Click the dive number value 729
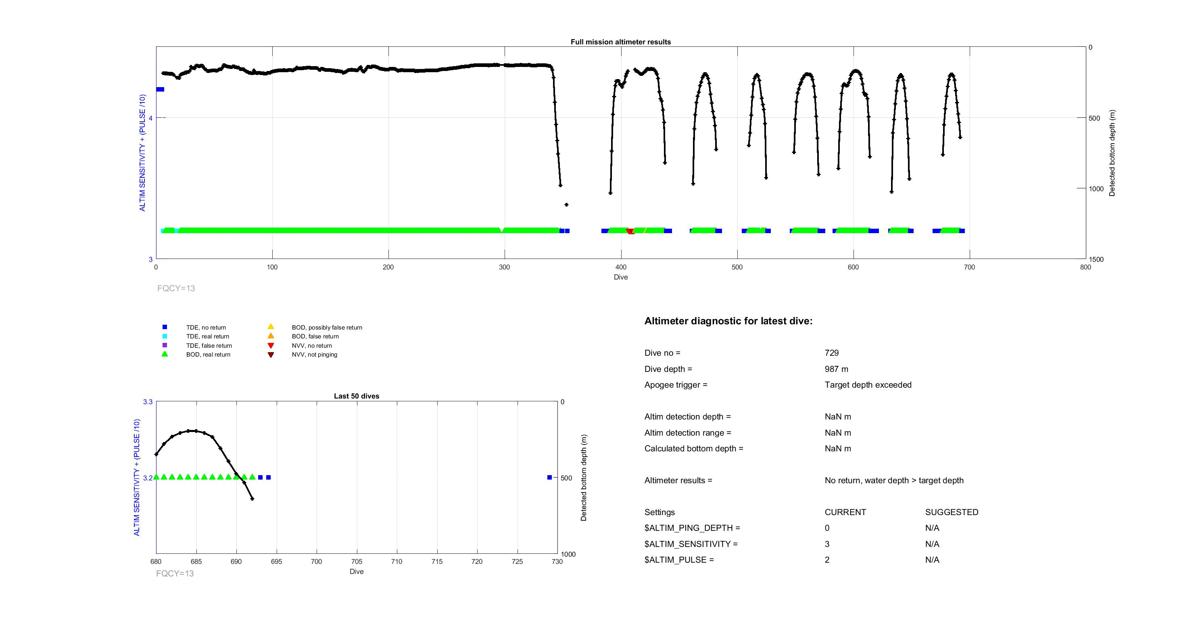The height and width of the screenshot is (622, 1200). coord(832,353)
